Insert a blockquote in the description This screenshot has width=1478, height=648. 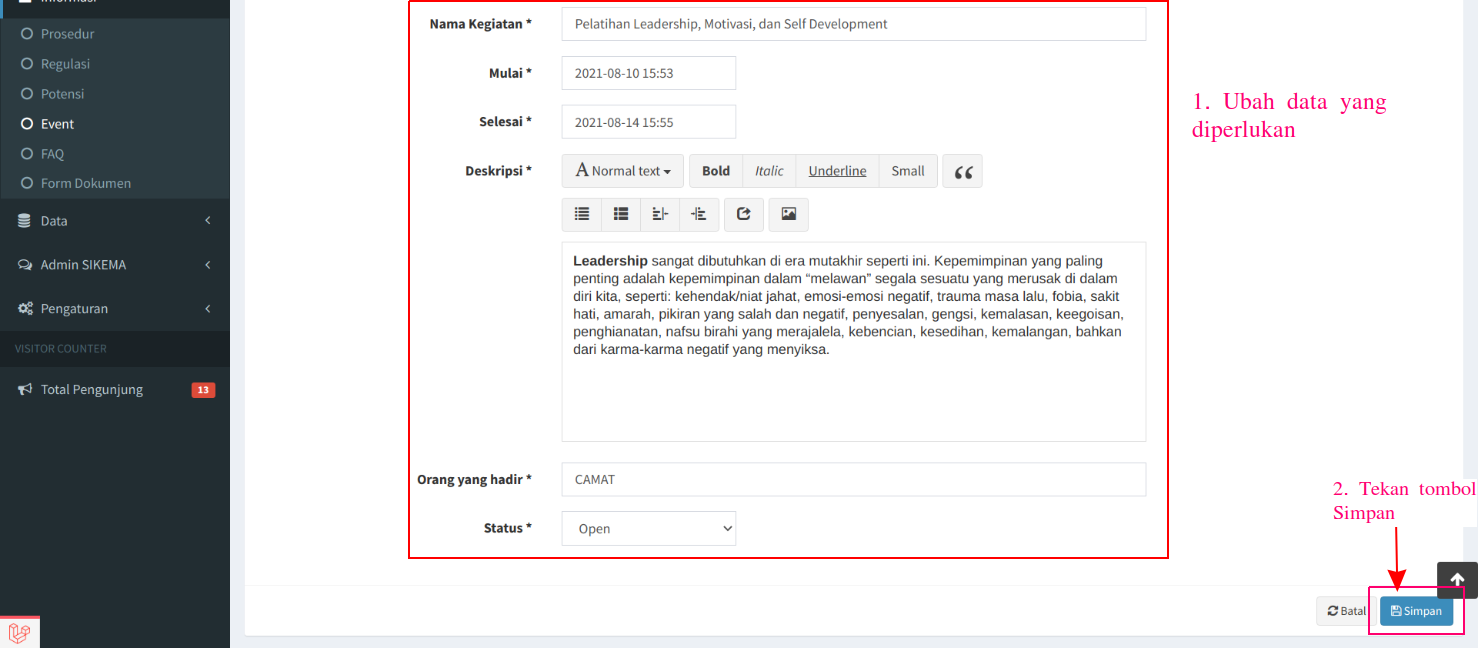pos(961,171)
